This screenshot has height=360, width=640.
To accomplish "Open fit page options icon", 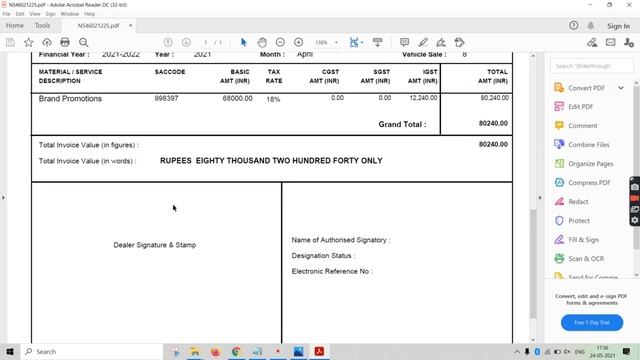I will (x=354, y=42).
